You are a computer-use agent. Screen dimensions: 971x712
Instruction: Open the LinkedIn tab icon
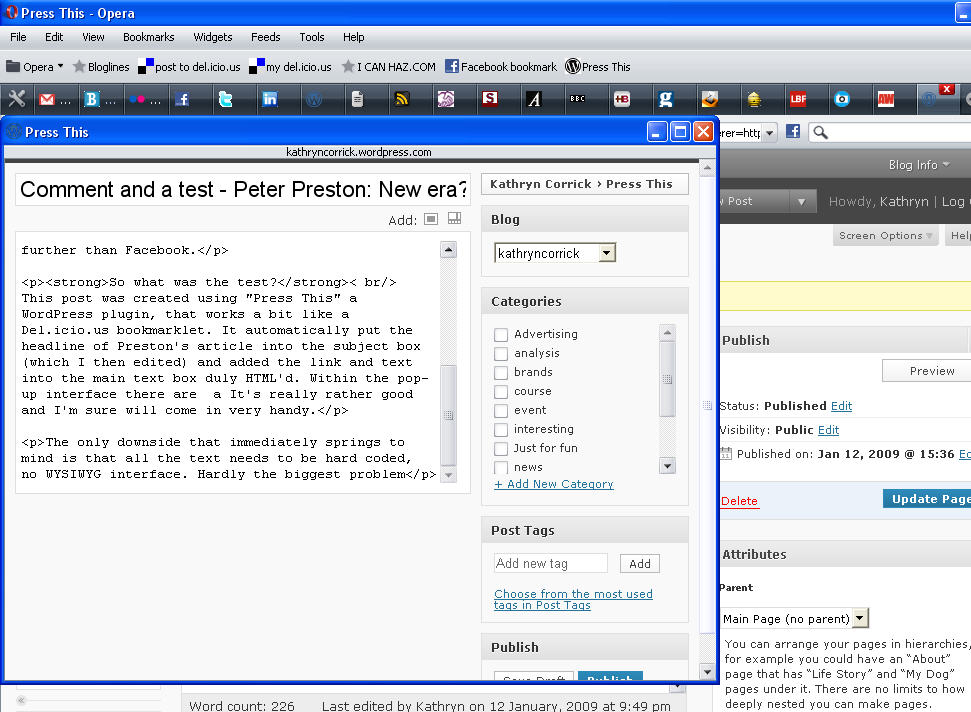(270, 99)
